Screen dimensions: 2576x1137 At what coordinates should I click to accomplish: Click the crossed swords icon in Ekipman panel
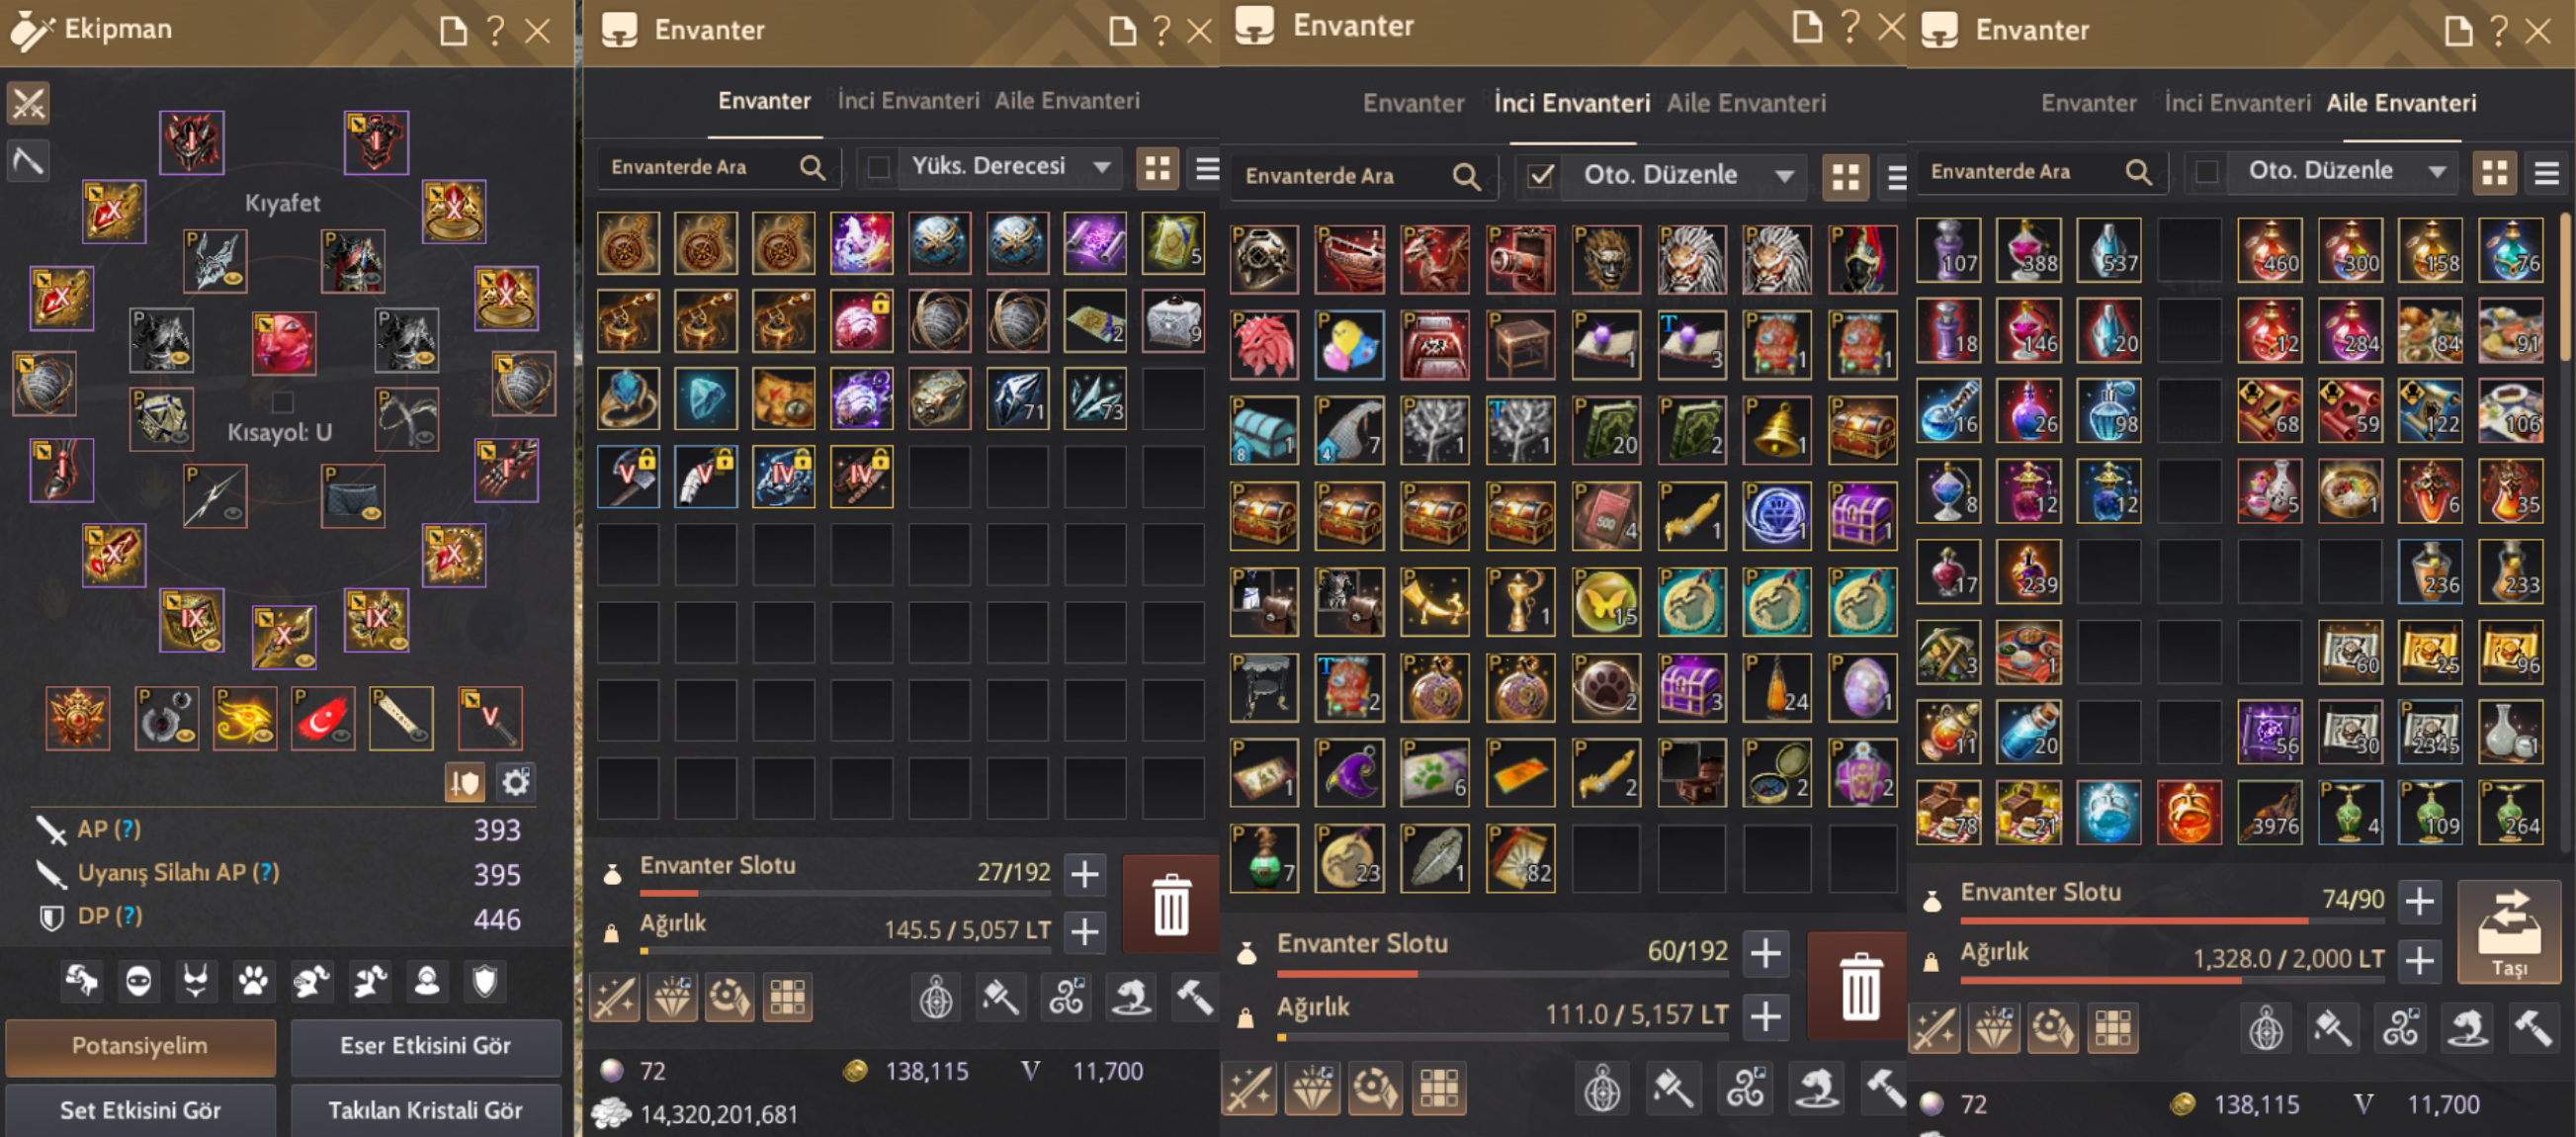(28, 102)
